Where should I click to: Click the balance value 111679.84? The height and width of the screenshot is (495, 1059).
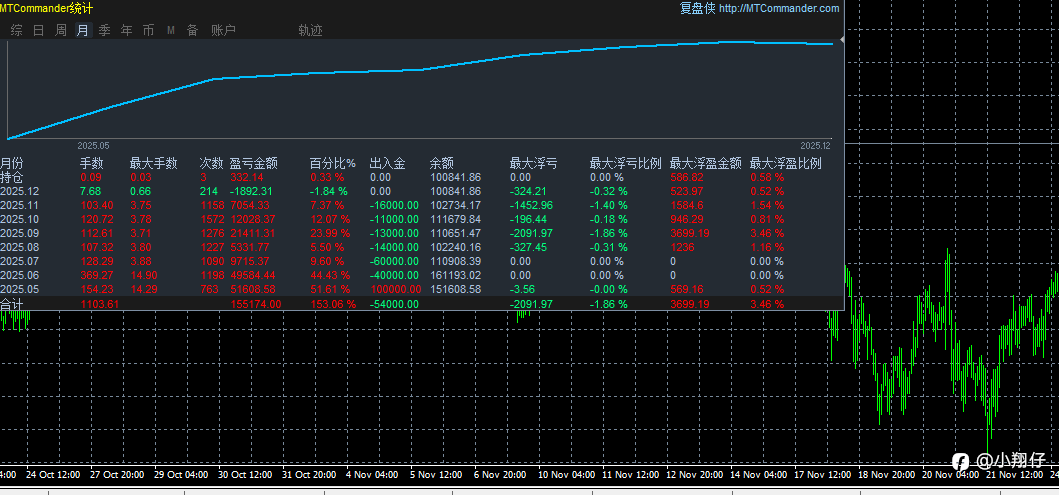[455, 219]
